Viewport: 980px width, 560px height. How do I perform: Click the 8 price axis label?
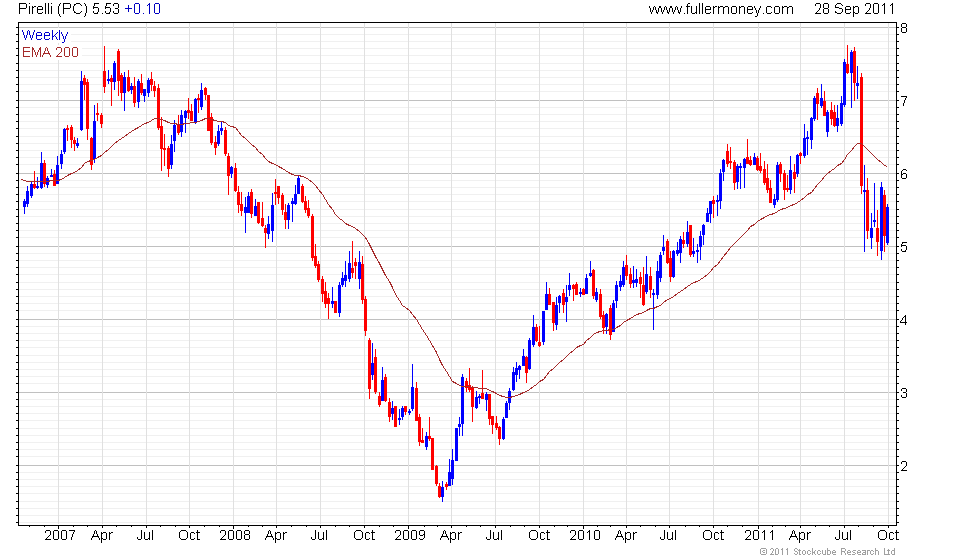[904, 28]
